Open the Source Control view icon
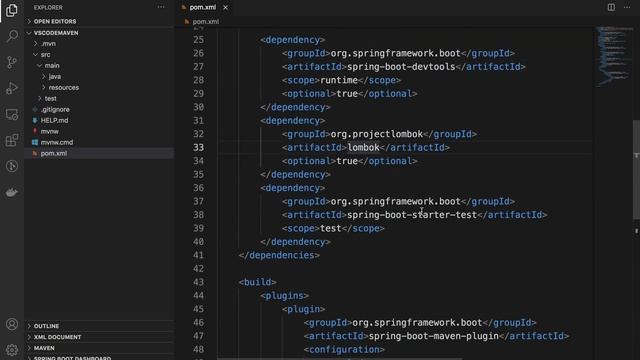Viewport: 640px width, 360px height. [12, 62]
